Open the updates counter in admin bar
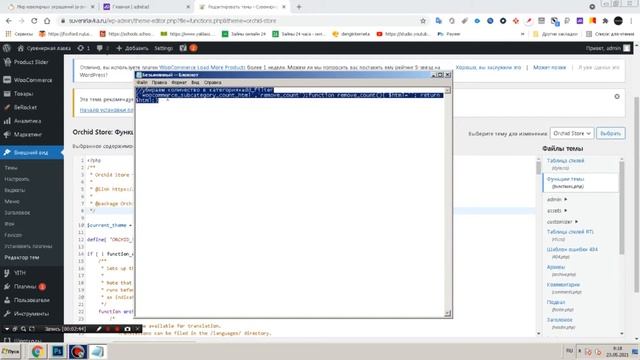 pos(84,48)
